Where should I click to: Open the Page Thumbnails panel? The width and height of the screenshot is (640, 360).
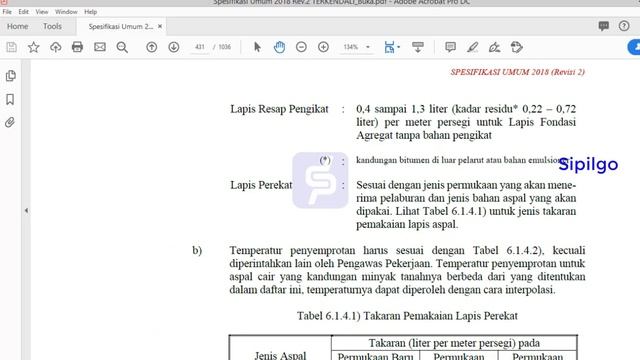pyautogui.click(x=11, y=76)
